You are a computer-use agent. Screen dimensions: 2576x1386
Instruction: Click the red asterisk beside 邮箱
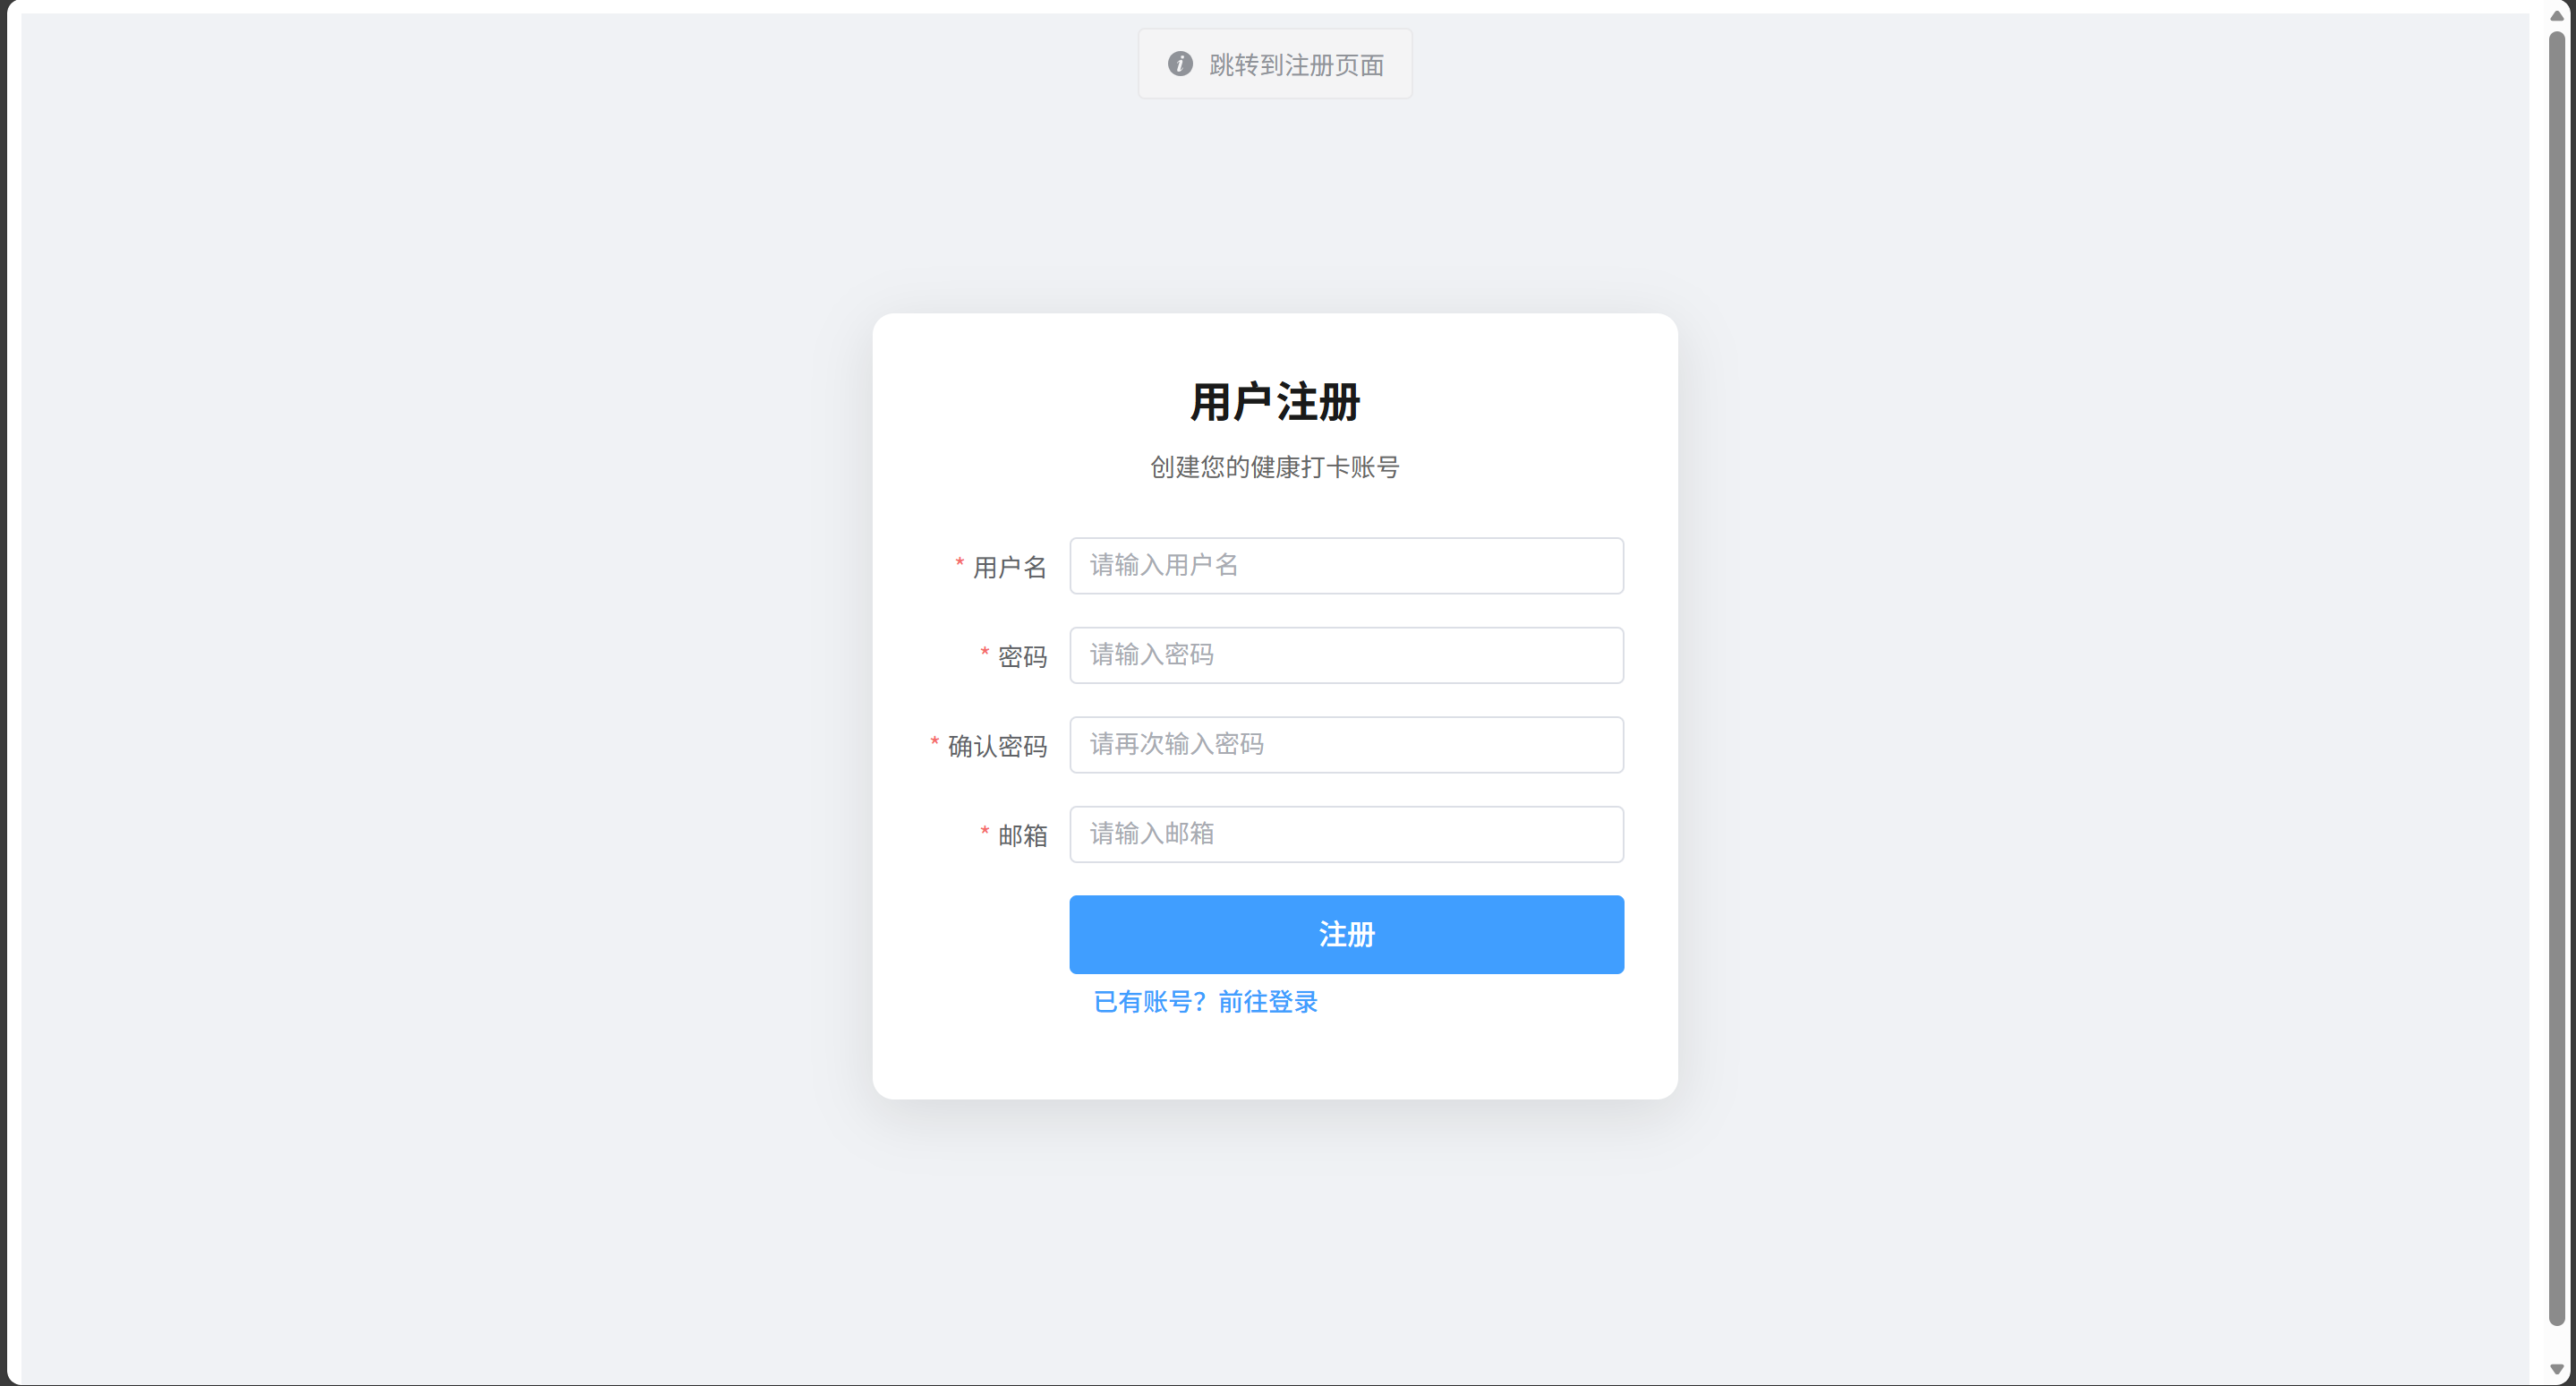[984, 832]
